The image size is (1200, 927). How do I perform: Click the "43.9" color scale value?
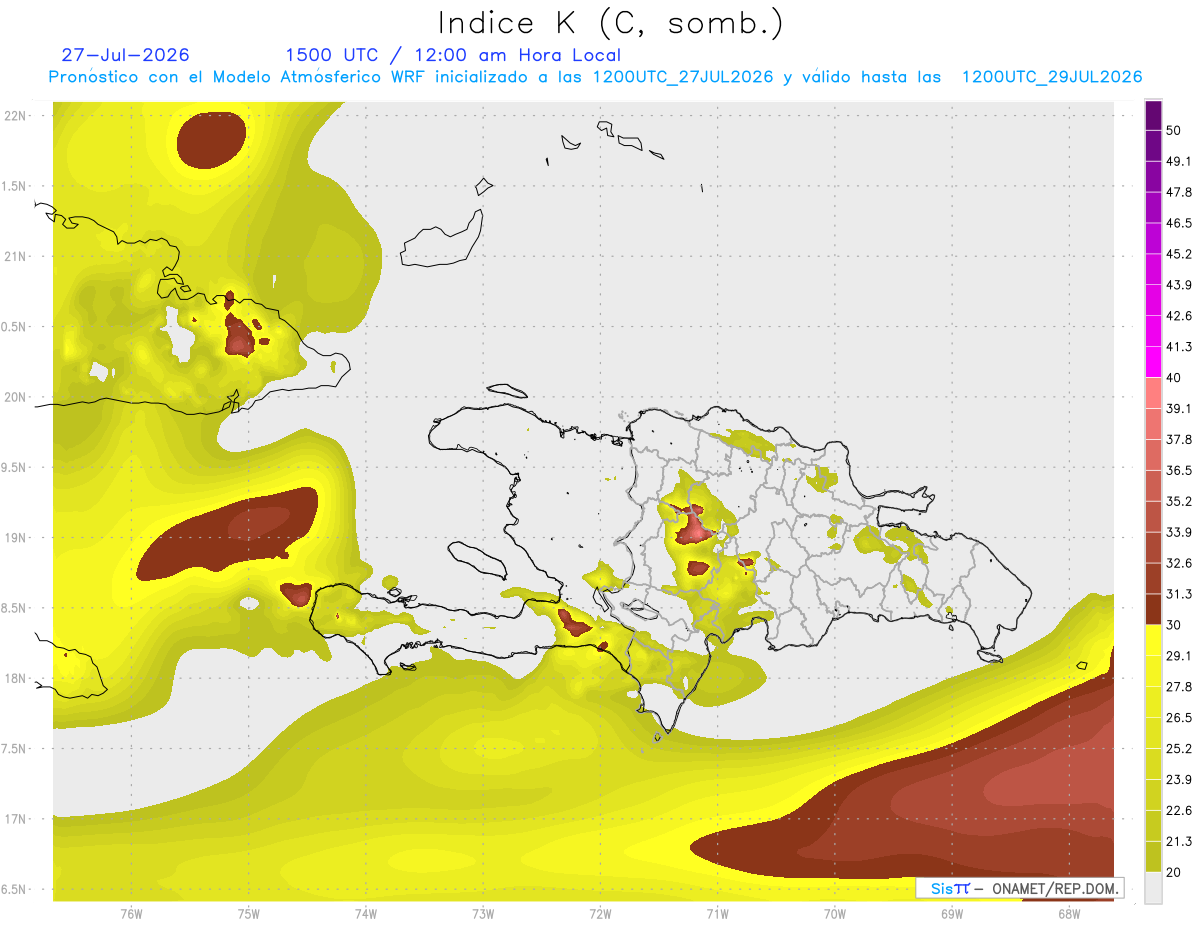tap(1179, 285)
